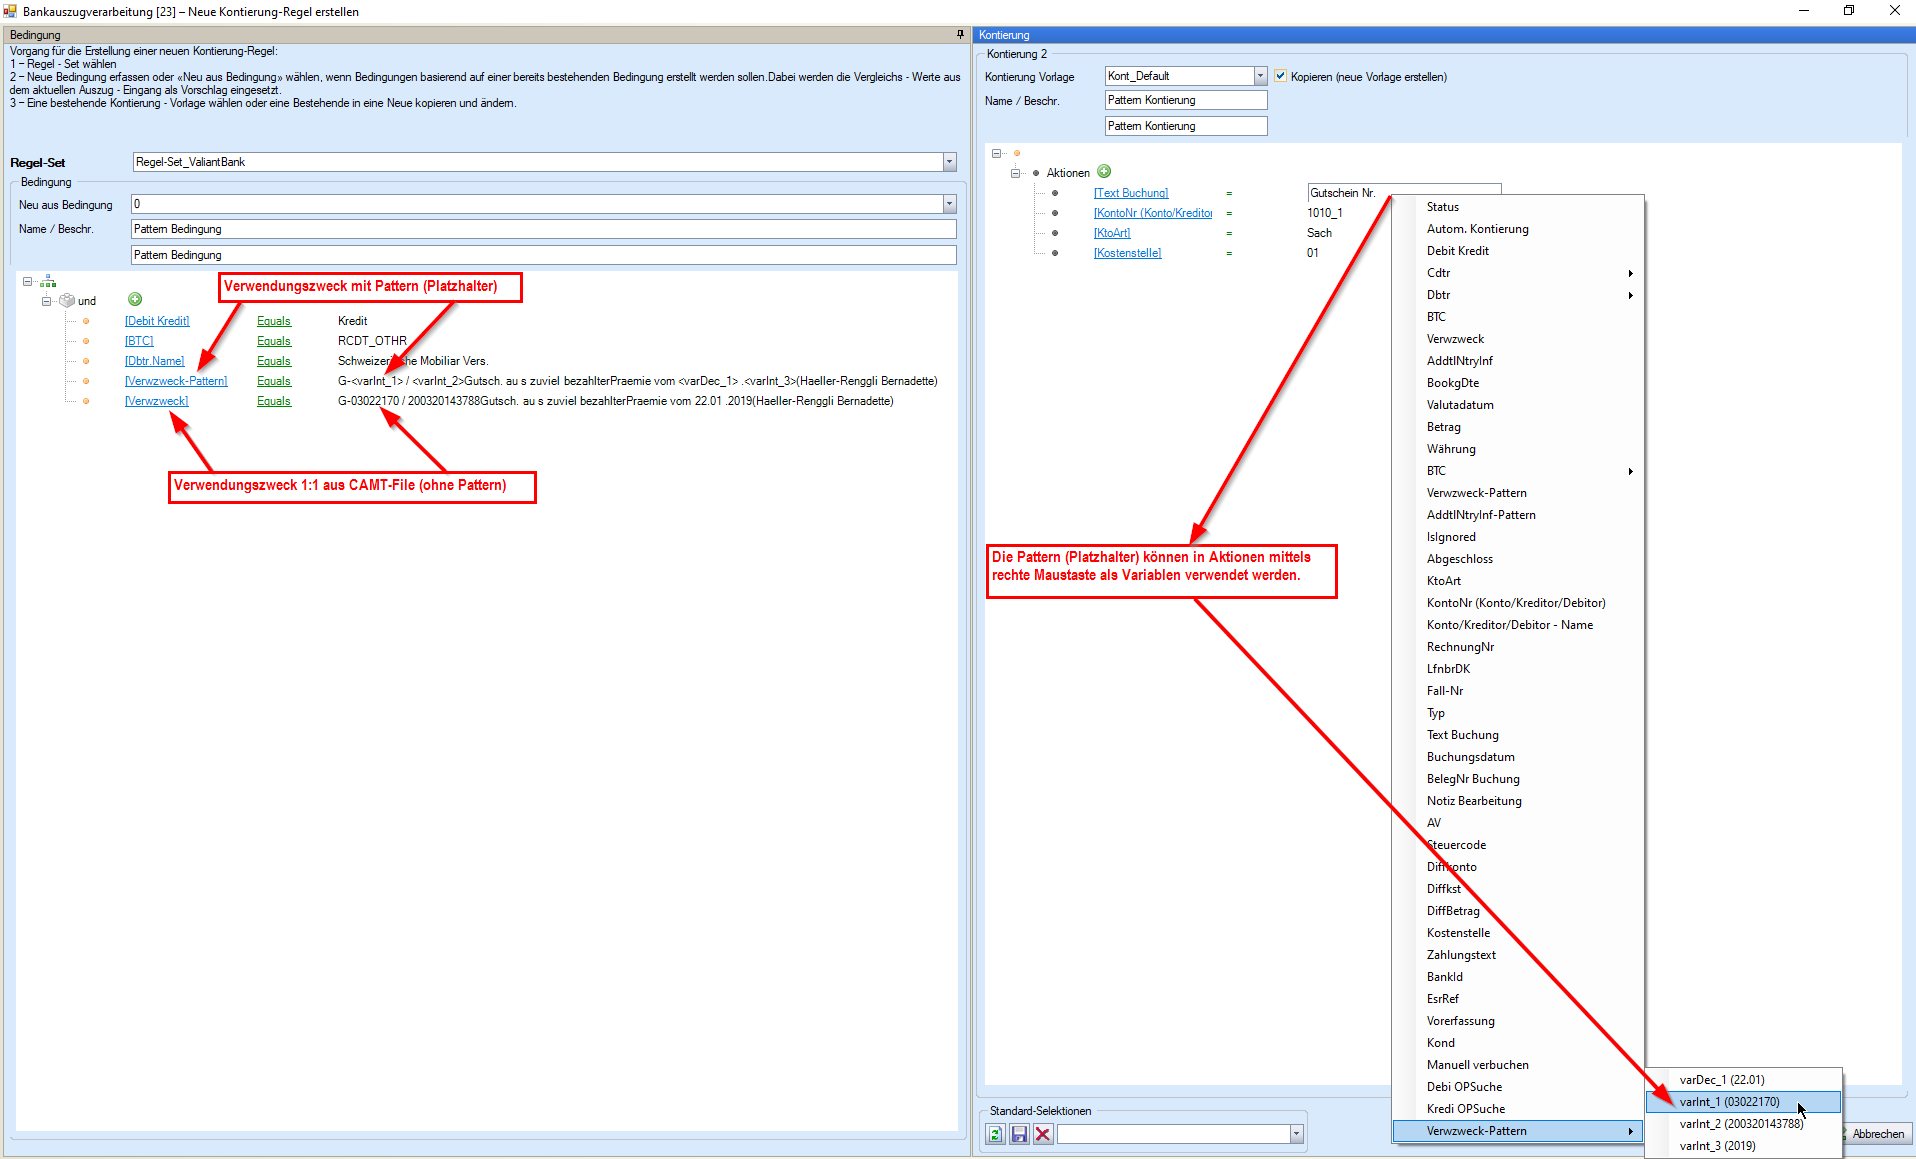Image resolution: width=1916 pixels, height=1159 pixels.
Task: Choose 'varInt_2 (200320143788)' in the submenu
Action: pos(1743,1124)
